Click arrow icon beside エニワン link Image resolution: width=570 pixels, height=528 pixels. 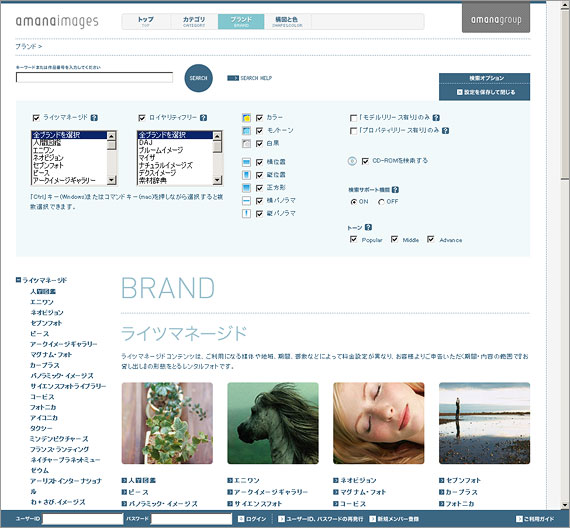tap(230, 480)
